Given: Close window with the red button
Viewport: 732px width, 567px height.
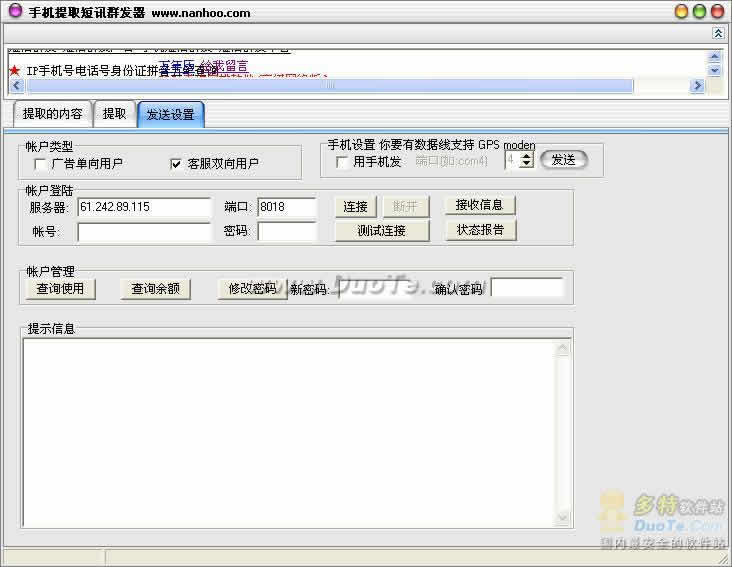Looking at the screenshot, I should pyautogui.click(x=717, y=12).
